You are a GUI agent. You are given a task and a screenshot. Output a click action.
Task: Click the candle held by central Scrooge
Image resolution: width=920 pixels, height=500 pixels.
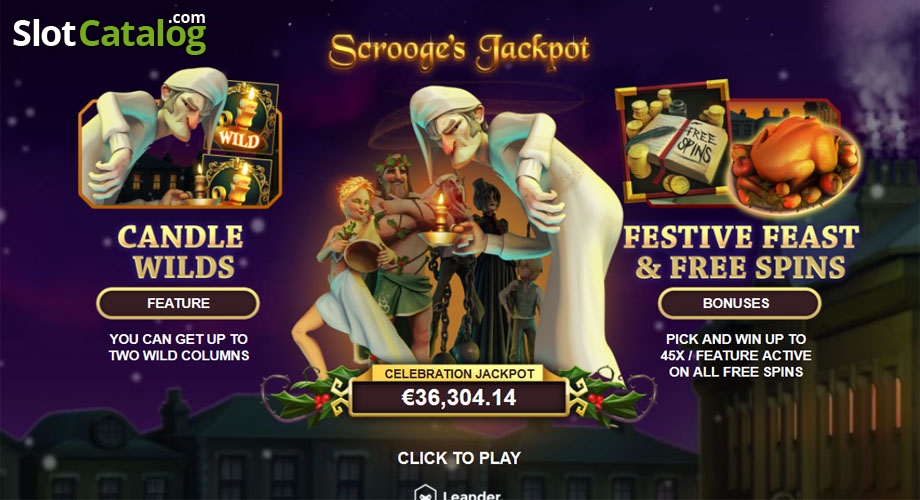441,222
